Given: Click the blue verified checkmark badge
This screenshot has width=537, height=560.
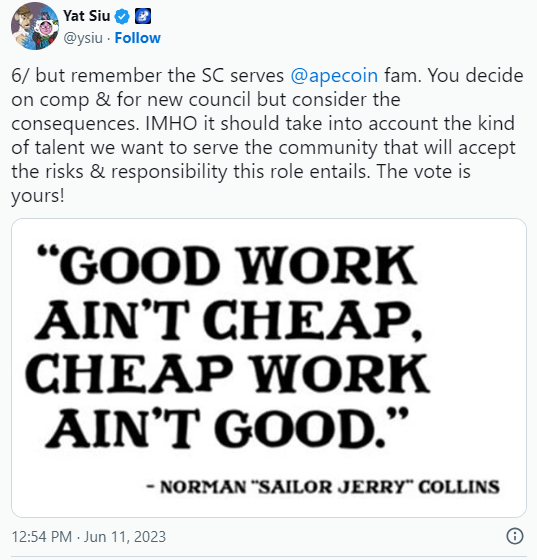Looking at the screenshot, I should (x=122, y=17).
